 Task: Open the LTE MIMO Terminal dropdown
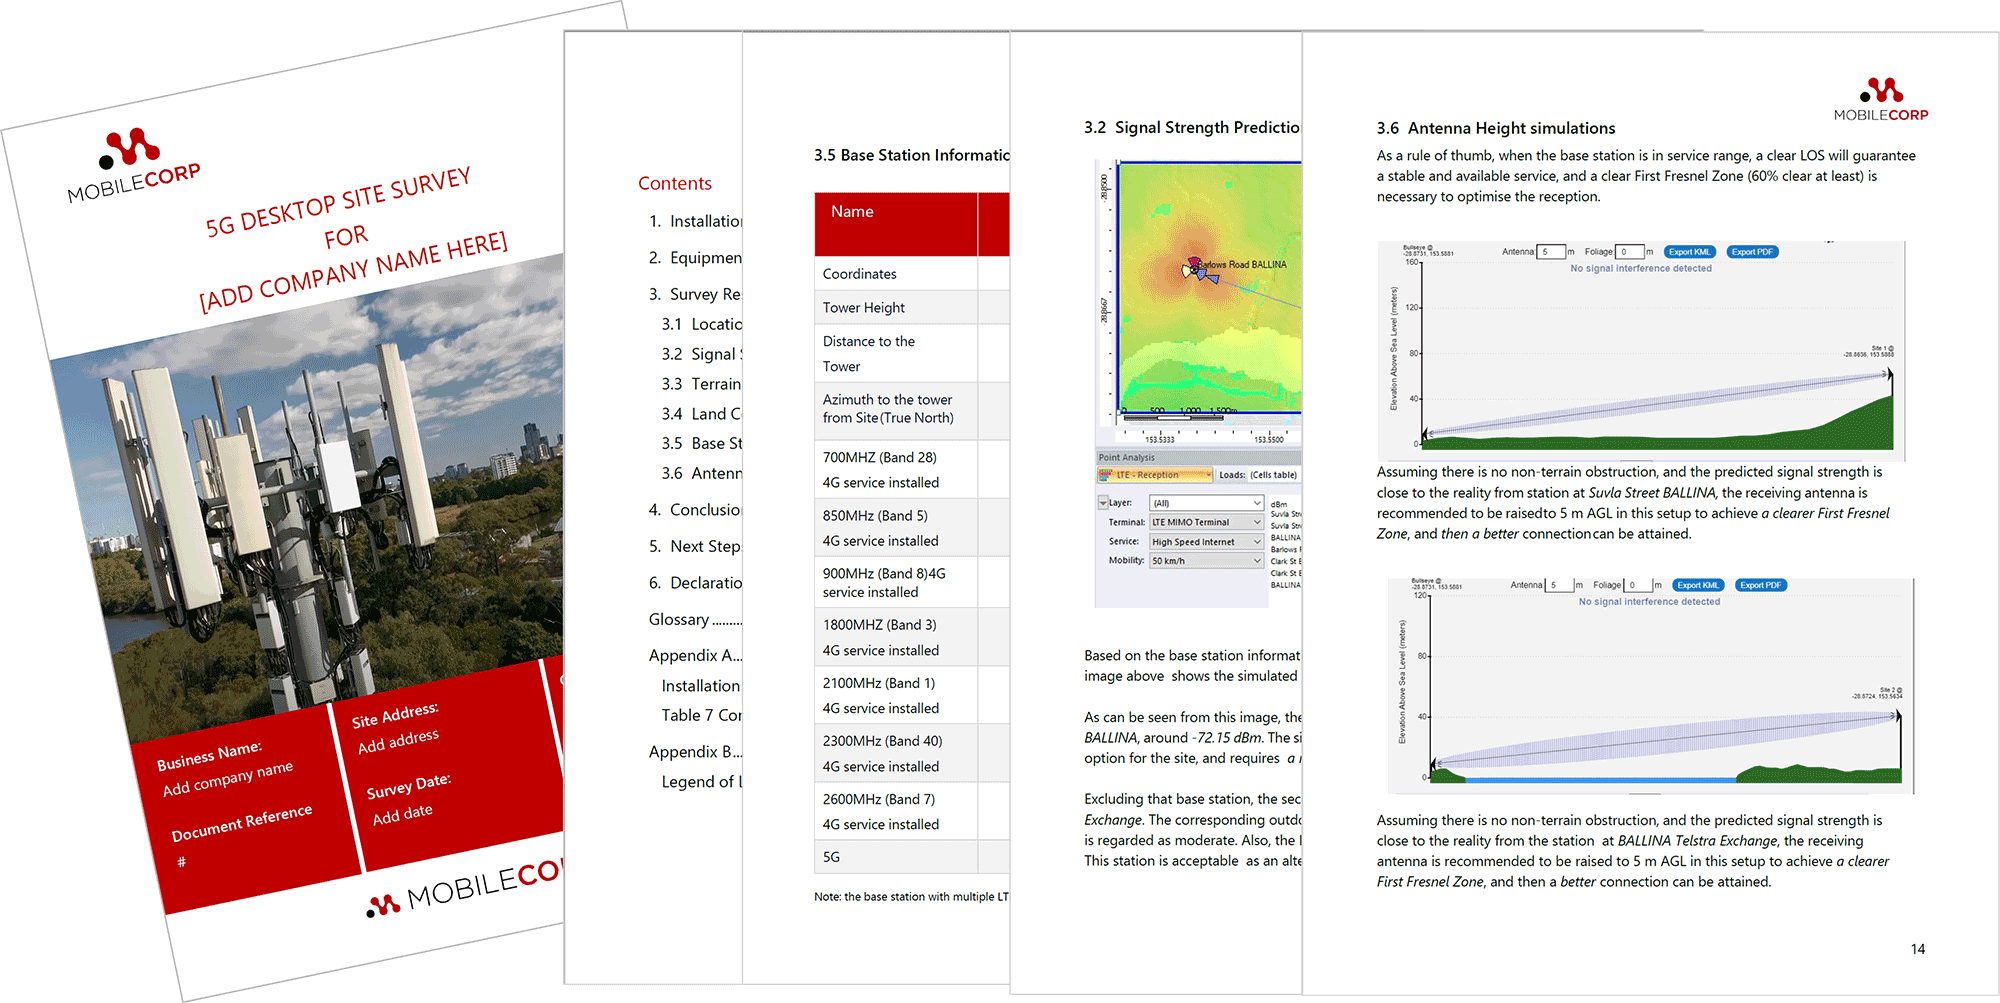point(1206,522)
